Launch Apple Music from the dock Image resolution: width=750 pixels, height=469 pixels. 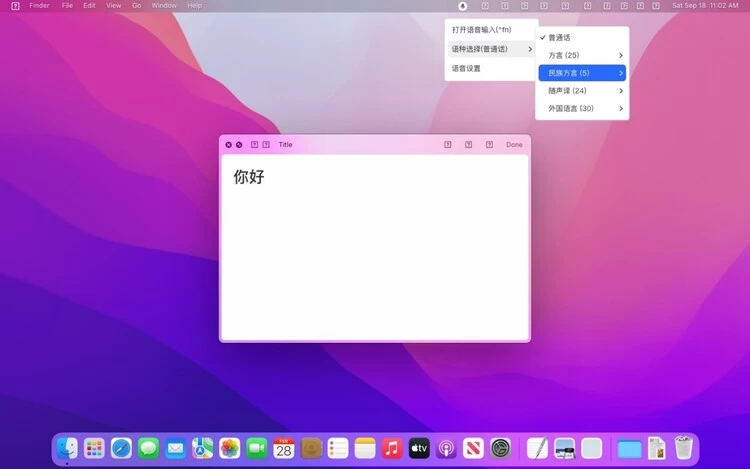[x=392, y=448]
